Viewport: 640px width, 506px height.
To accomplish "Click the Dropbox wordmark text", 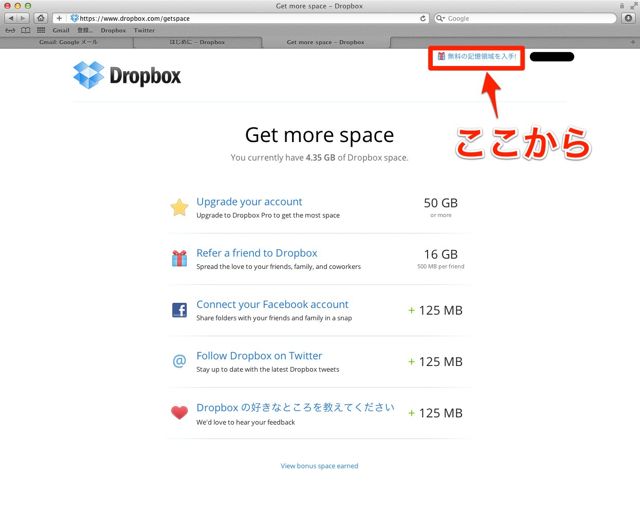I will [x=145, y=76].
